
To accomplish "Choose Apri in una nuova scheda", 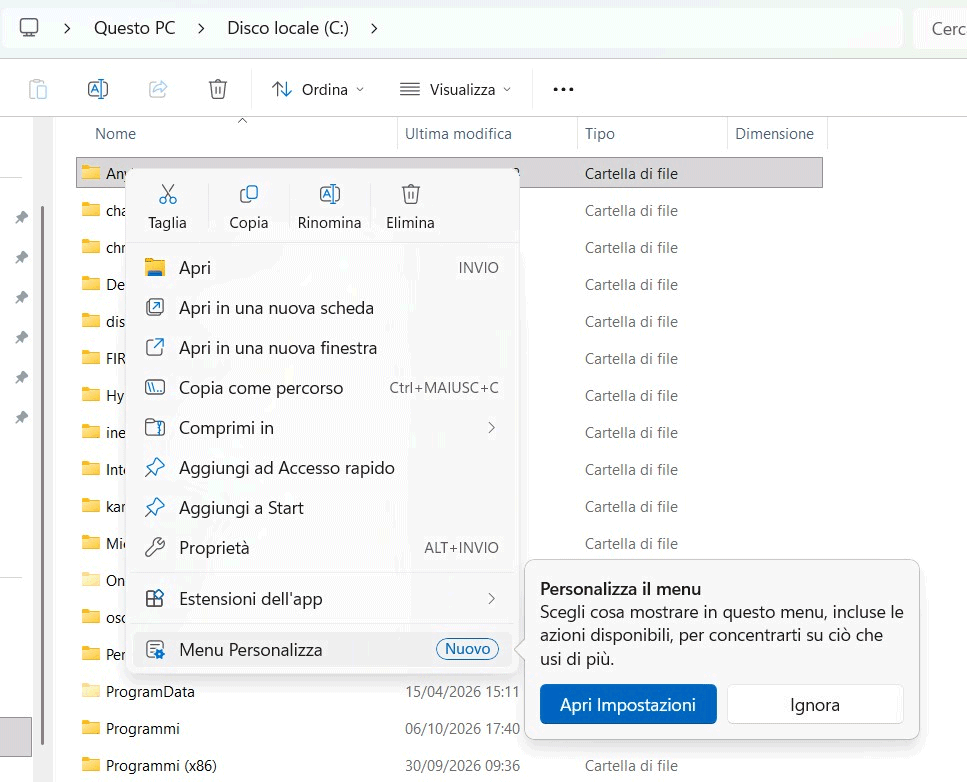I will point(323,308).
